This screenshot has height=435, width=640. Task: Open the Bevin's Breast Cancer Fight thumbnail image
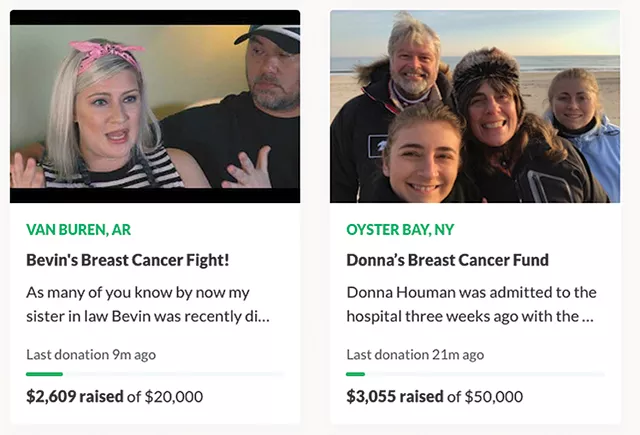pyautogui.click(x=155, y=106)
